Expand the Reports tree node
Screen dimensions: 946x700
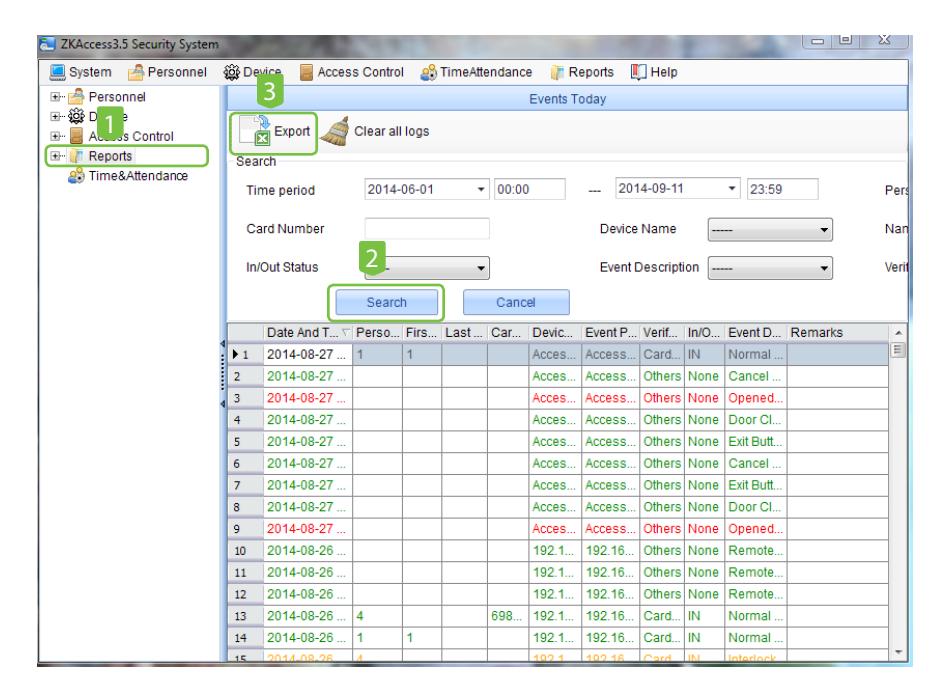tap(56, 156)
